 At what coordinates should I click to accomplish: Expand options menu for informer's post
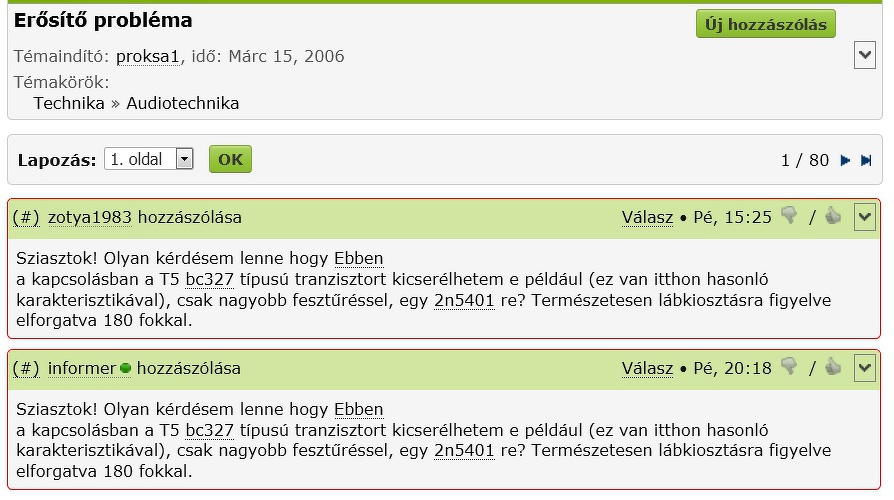864,368
